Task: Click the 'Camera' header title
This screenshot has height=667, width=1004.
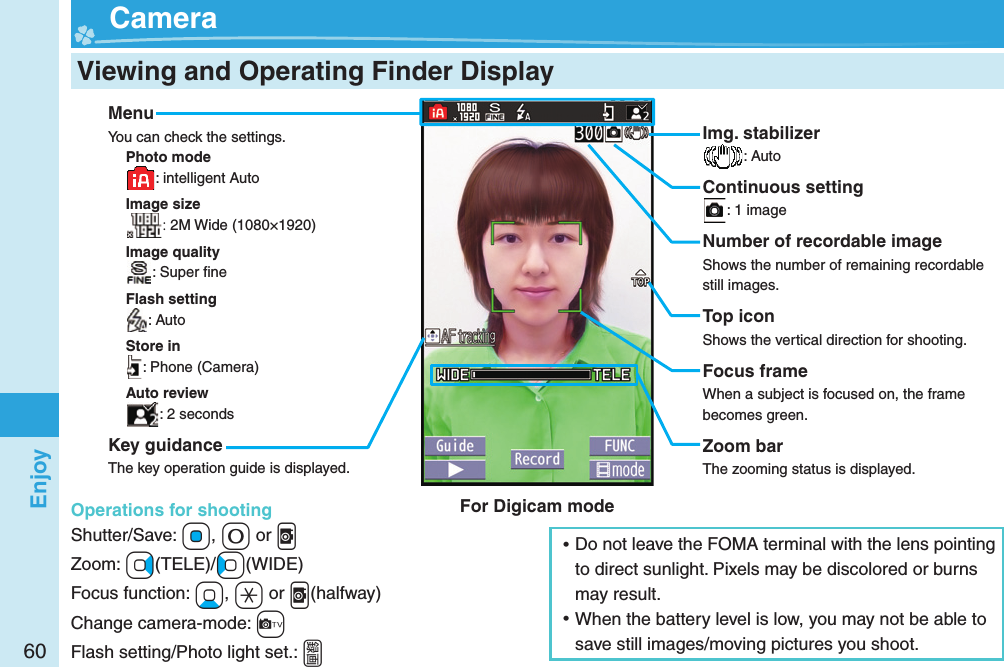Action: (163, 17)
